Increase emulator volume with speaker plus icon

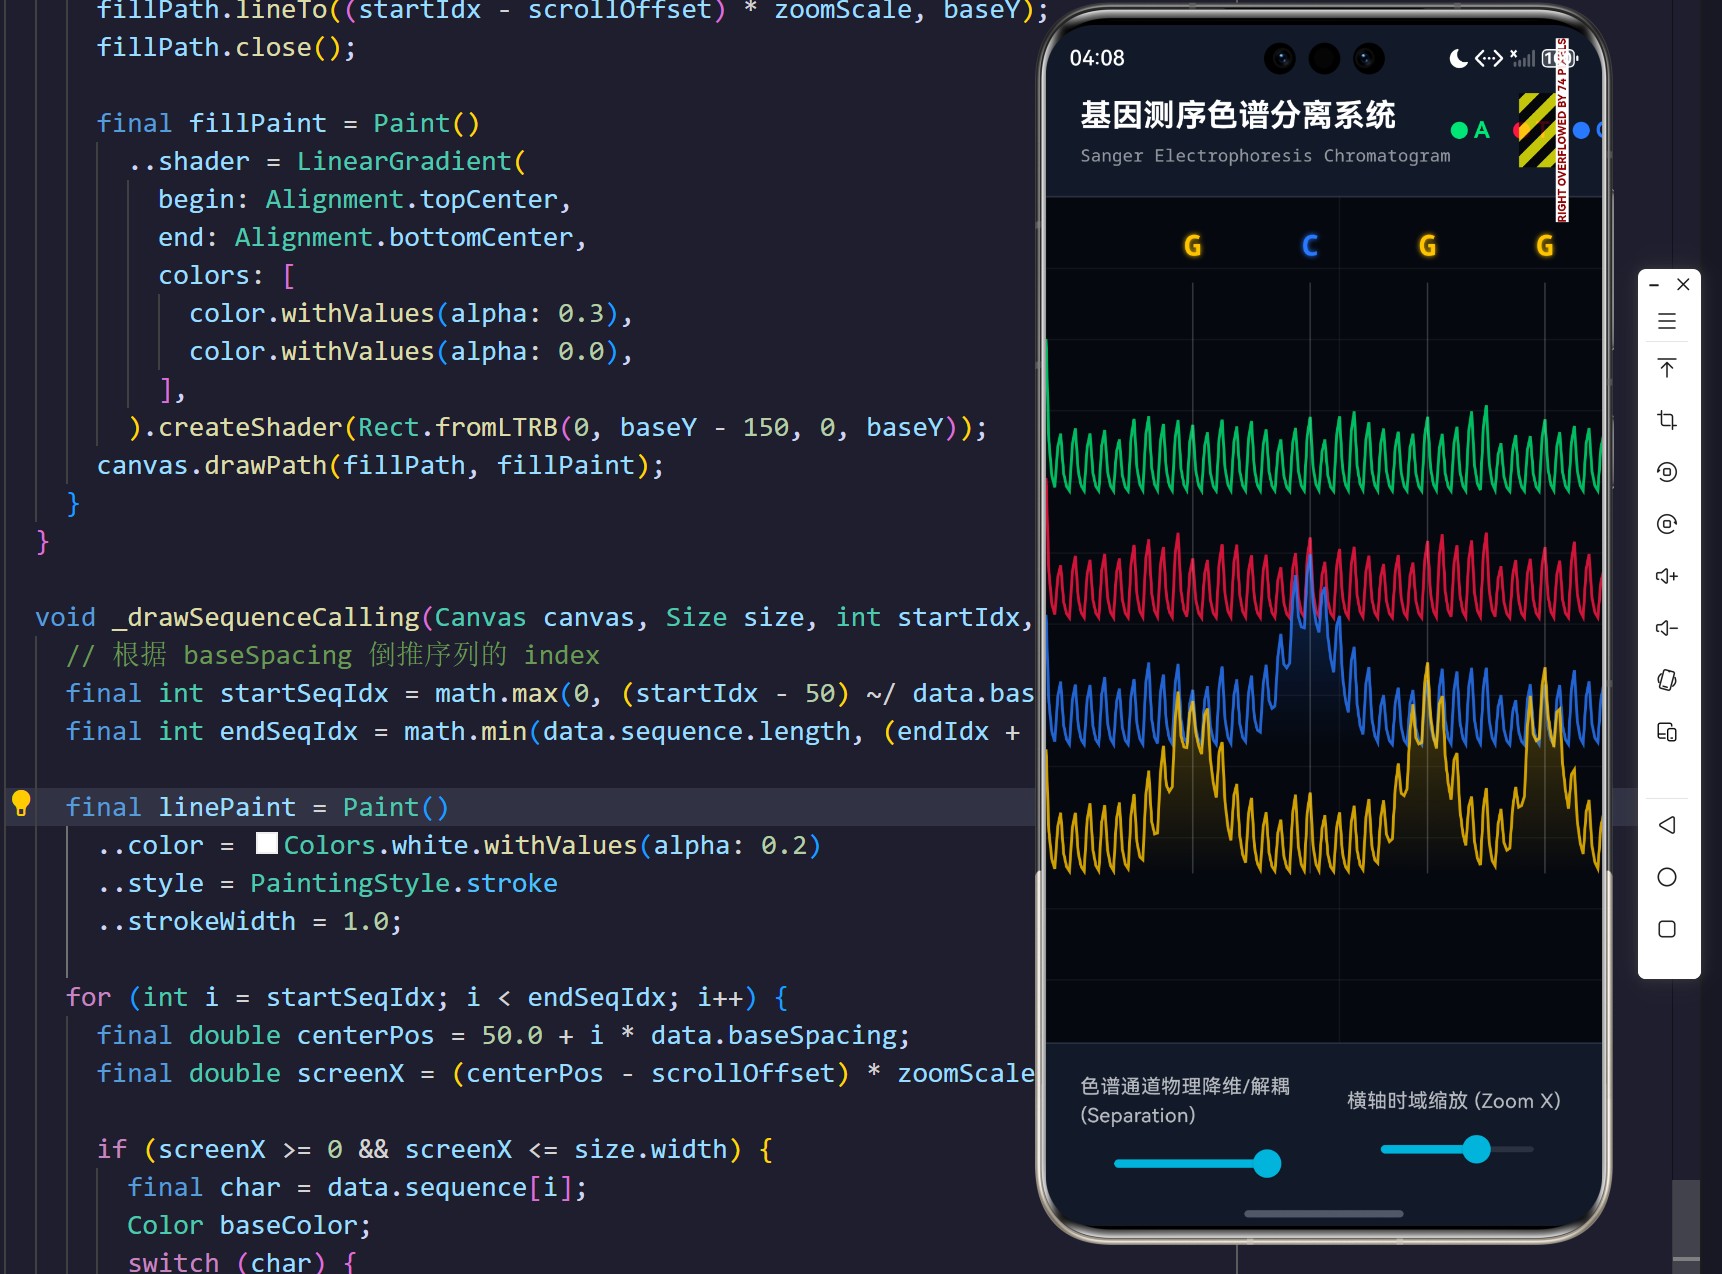[1667, 576]
